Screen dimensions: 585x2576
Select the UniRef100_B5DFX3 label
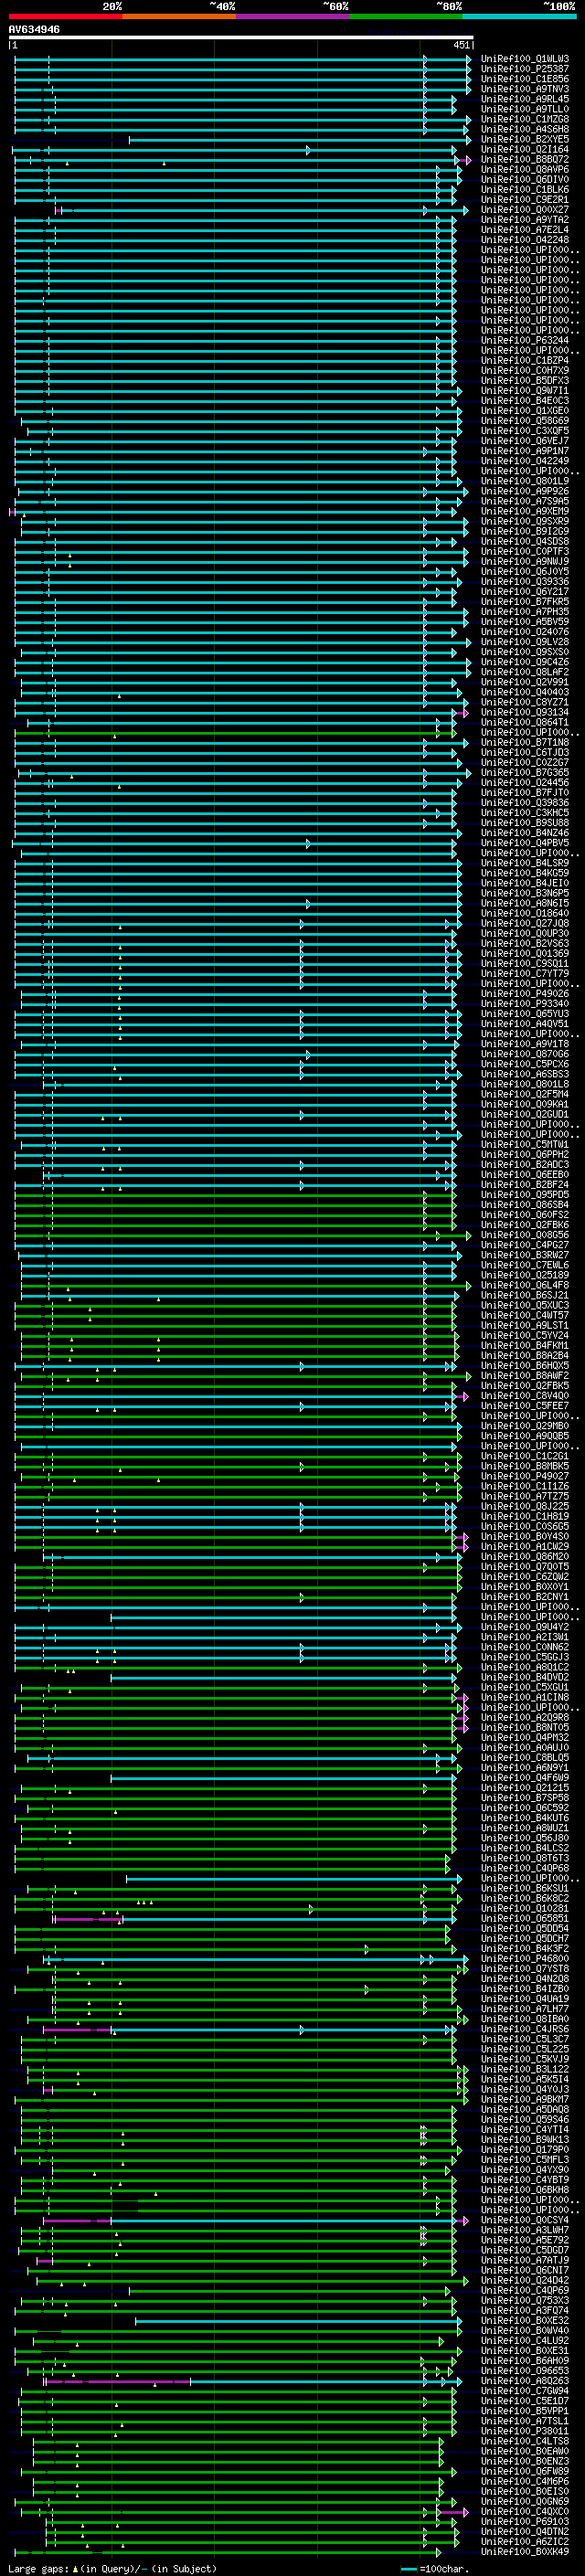tap(525, 381)
